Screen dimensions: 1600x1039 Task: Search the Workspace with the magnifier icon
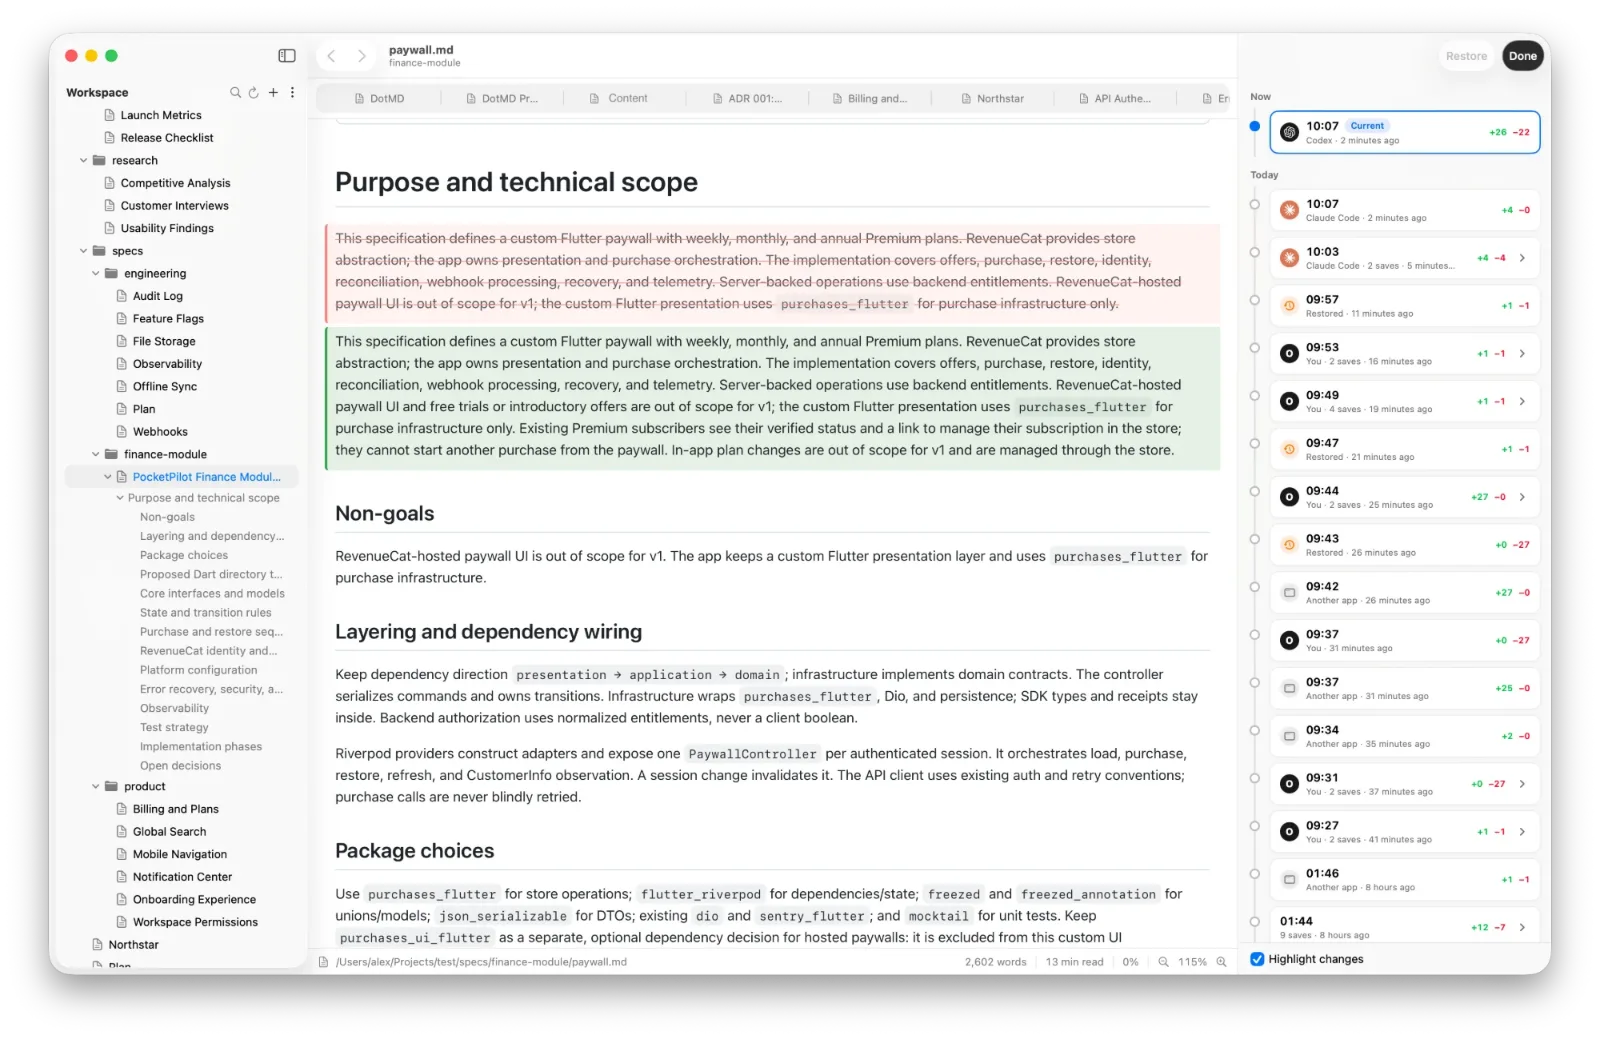pos(236,92)
